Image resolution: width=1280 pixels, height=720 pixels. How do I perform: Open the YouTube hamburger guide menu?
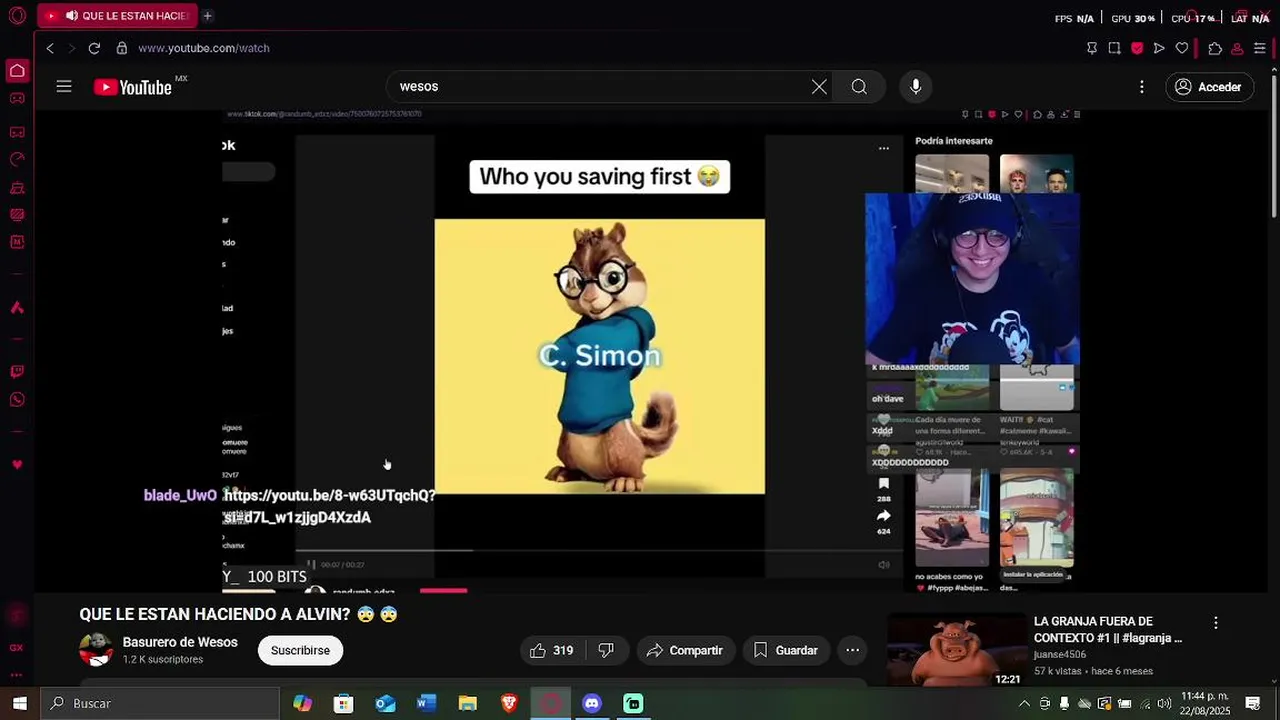pyautogui.click(x=64, y=87)
